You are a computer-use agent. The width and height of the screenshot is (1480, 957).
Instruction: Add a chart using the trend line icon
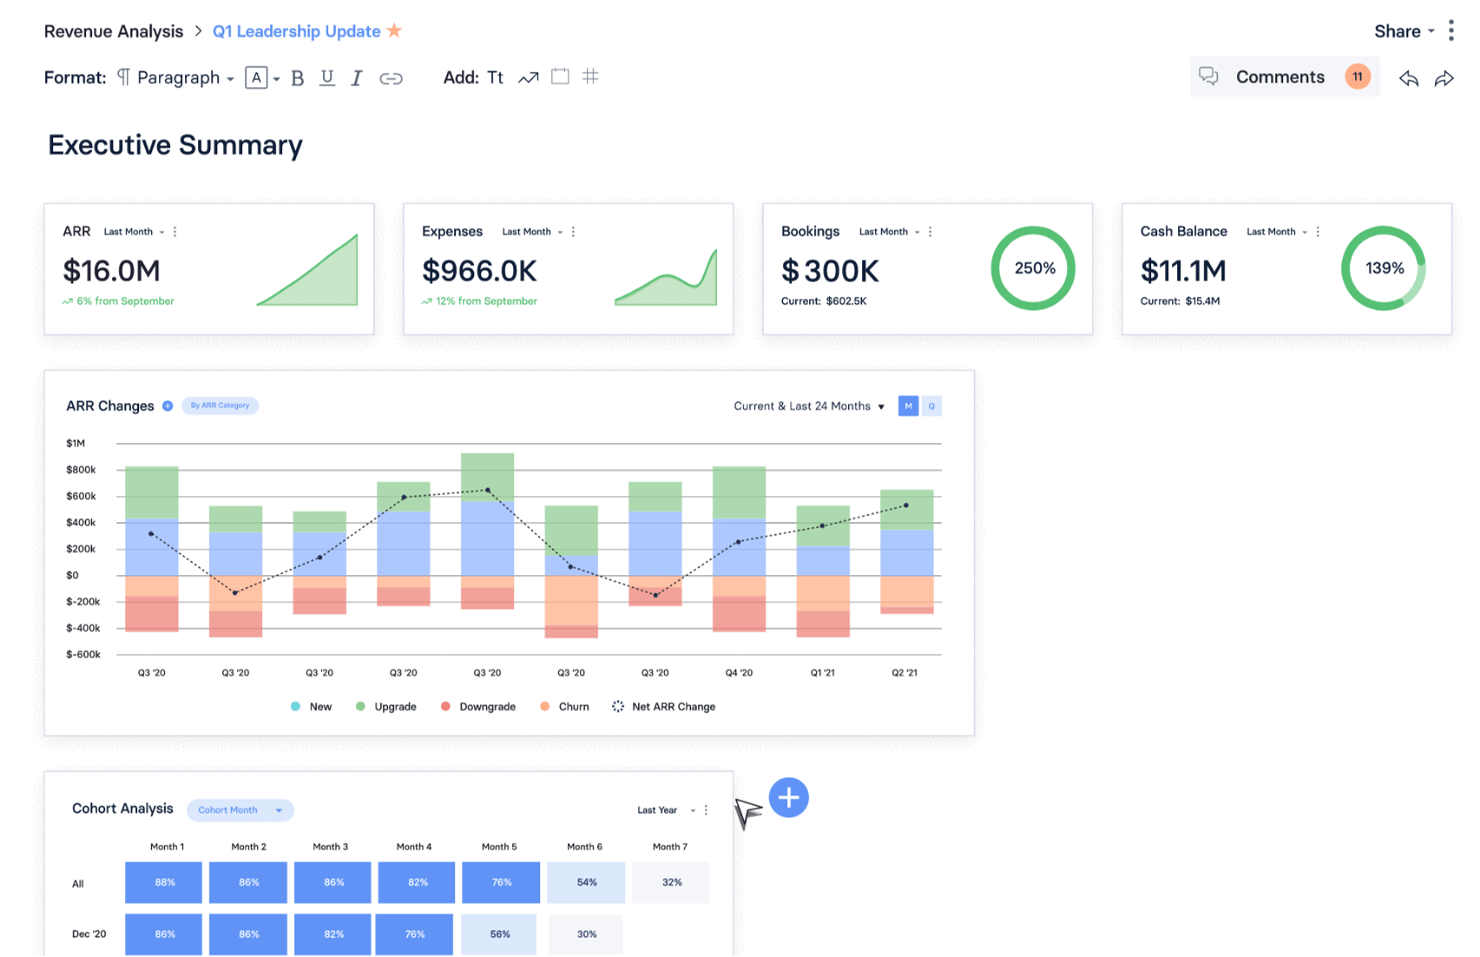[x=528, y=77]
